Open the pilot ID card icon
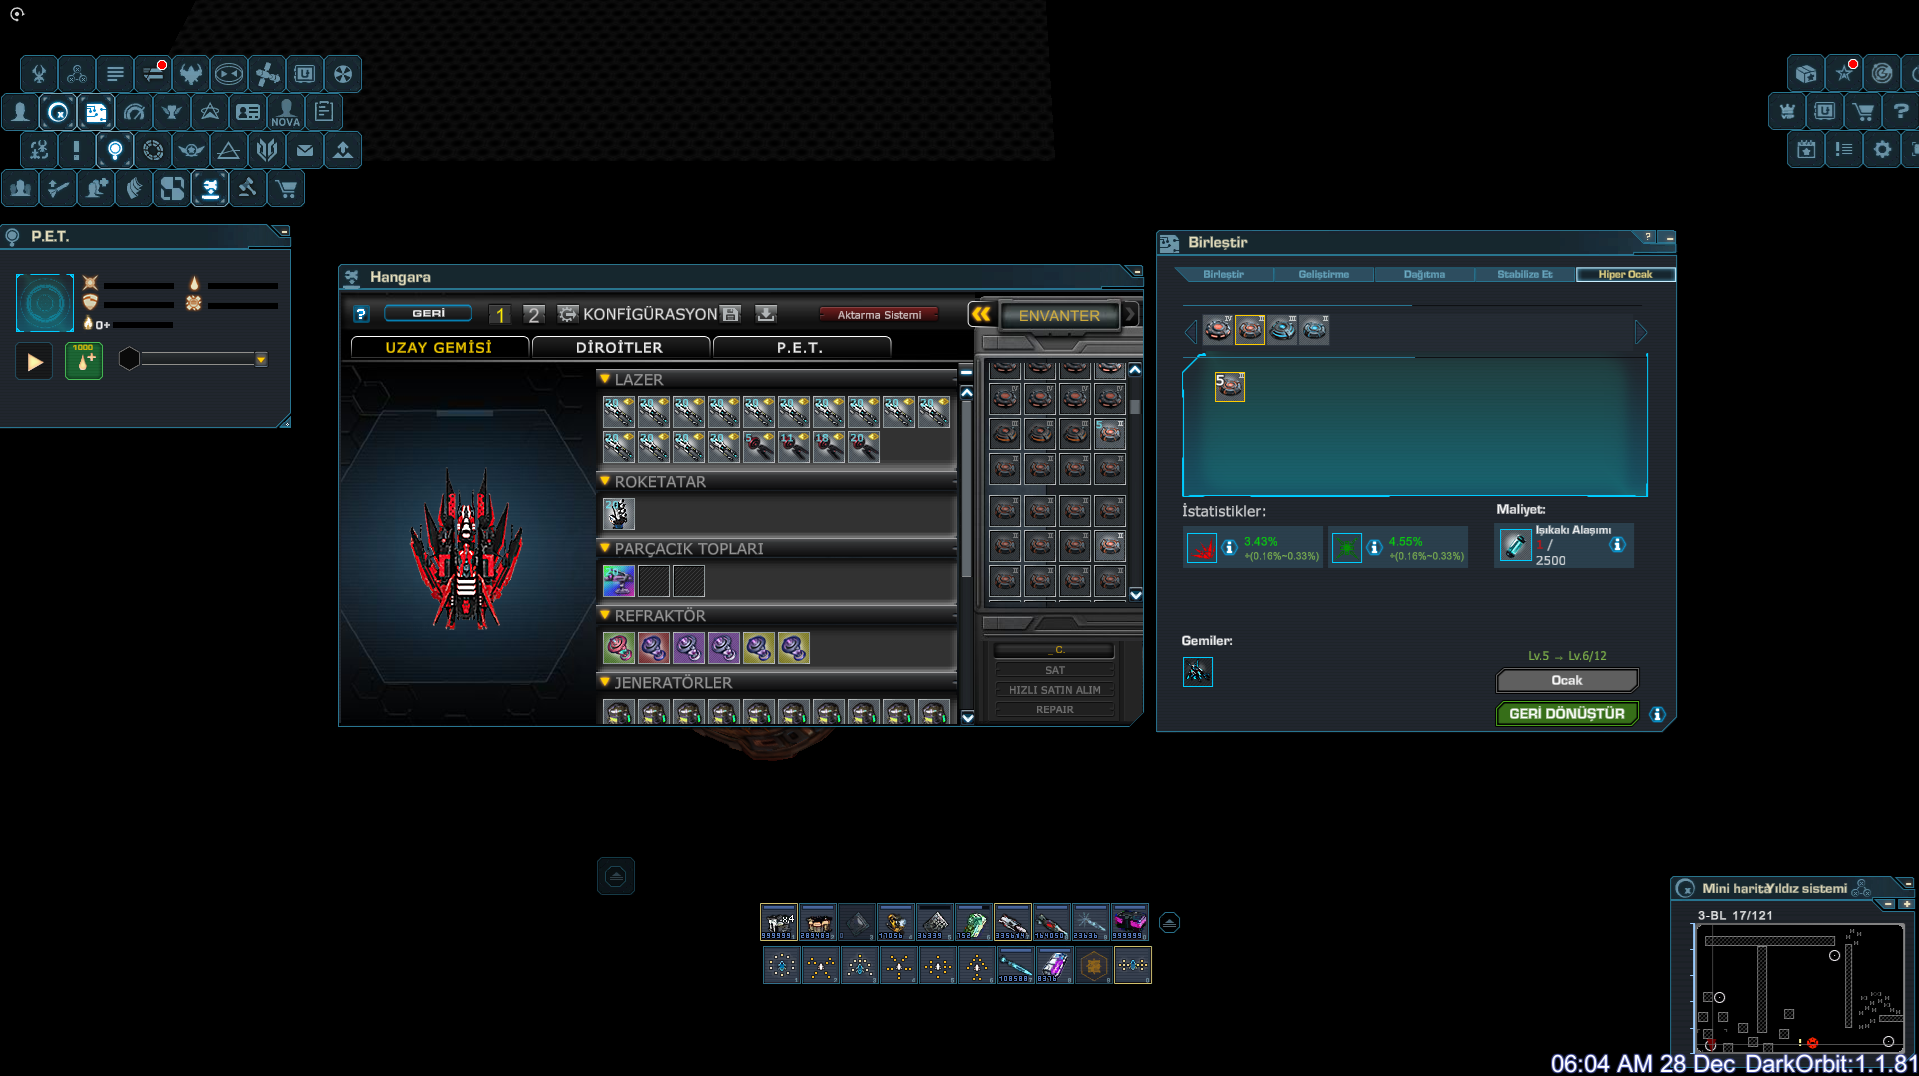 coord(248,112)
